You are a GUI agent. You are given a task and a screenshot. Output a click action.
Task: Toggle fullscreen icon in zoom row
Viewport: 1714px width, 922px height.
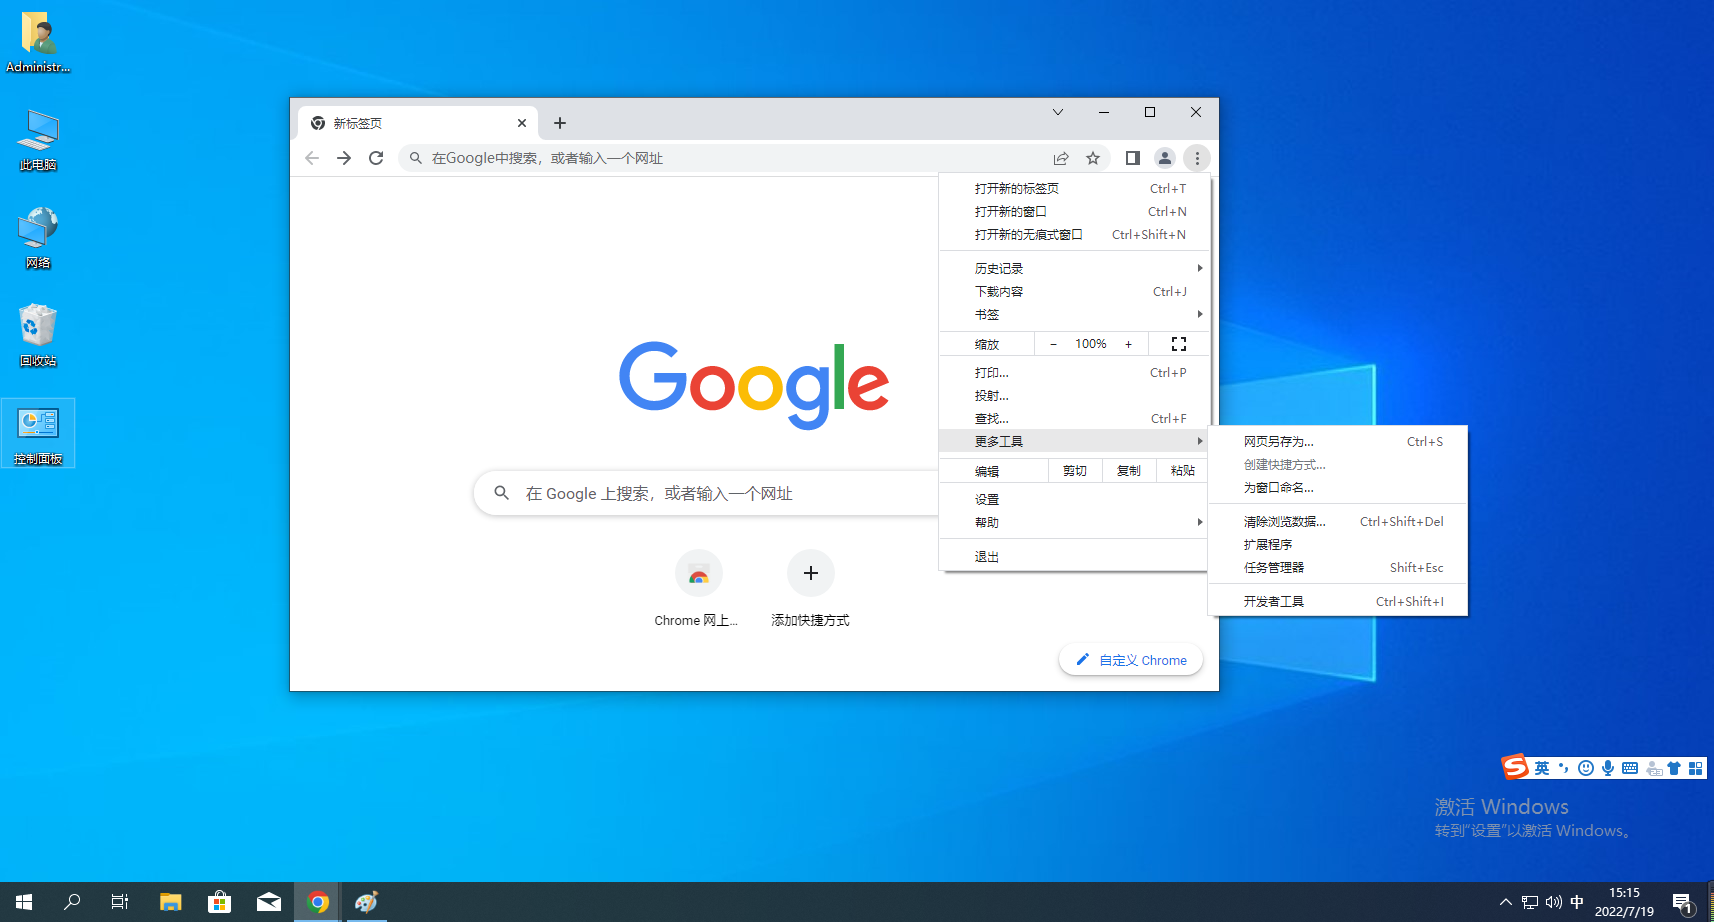pyautogui.click(x=1179, y=344)
